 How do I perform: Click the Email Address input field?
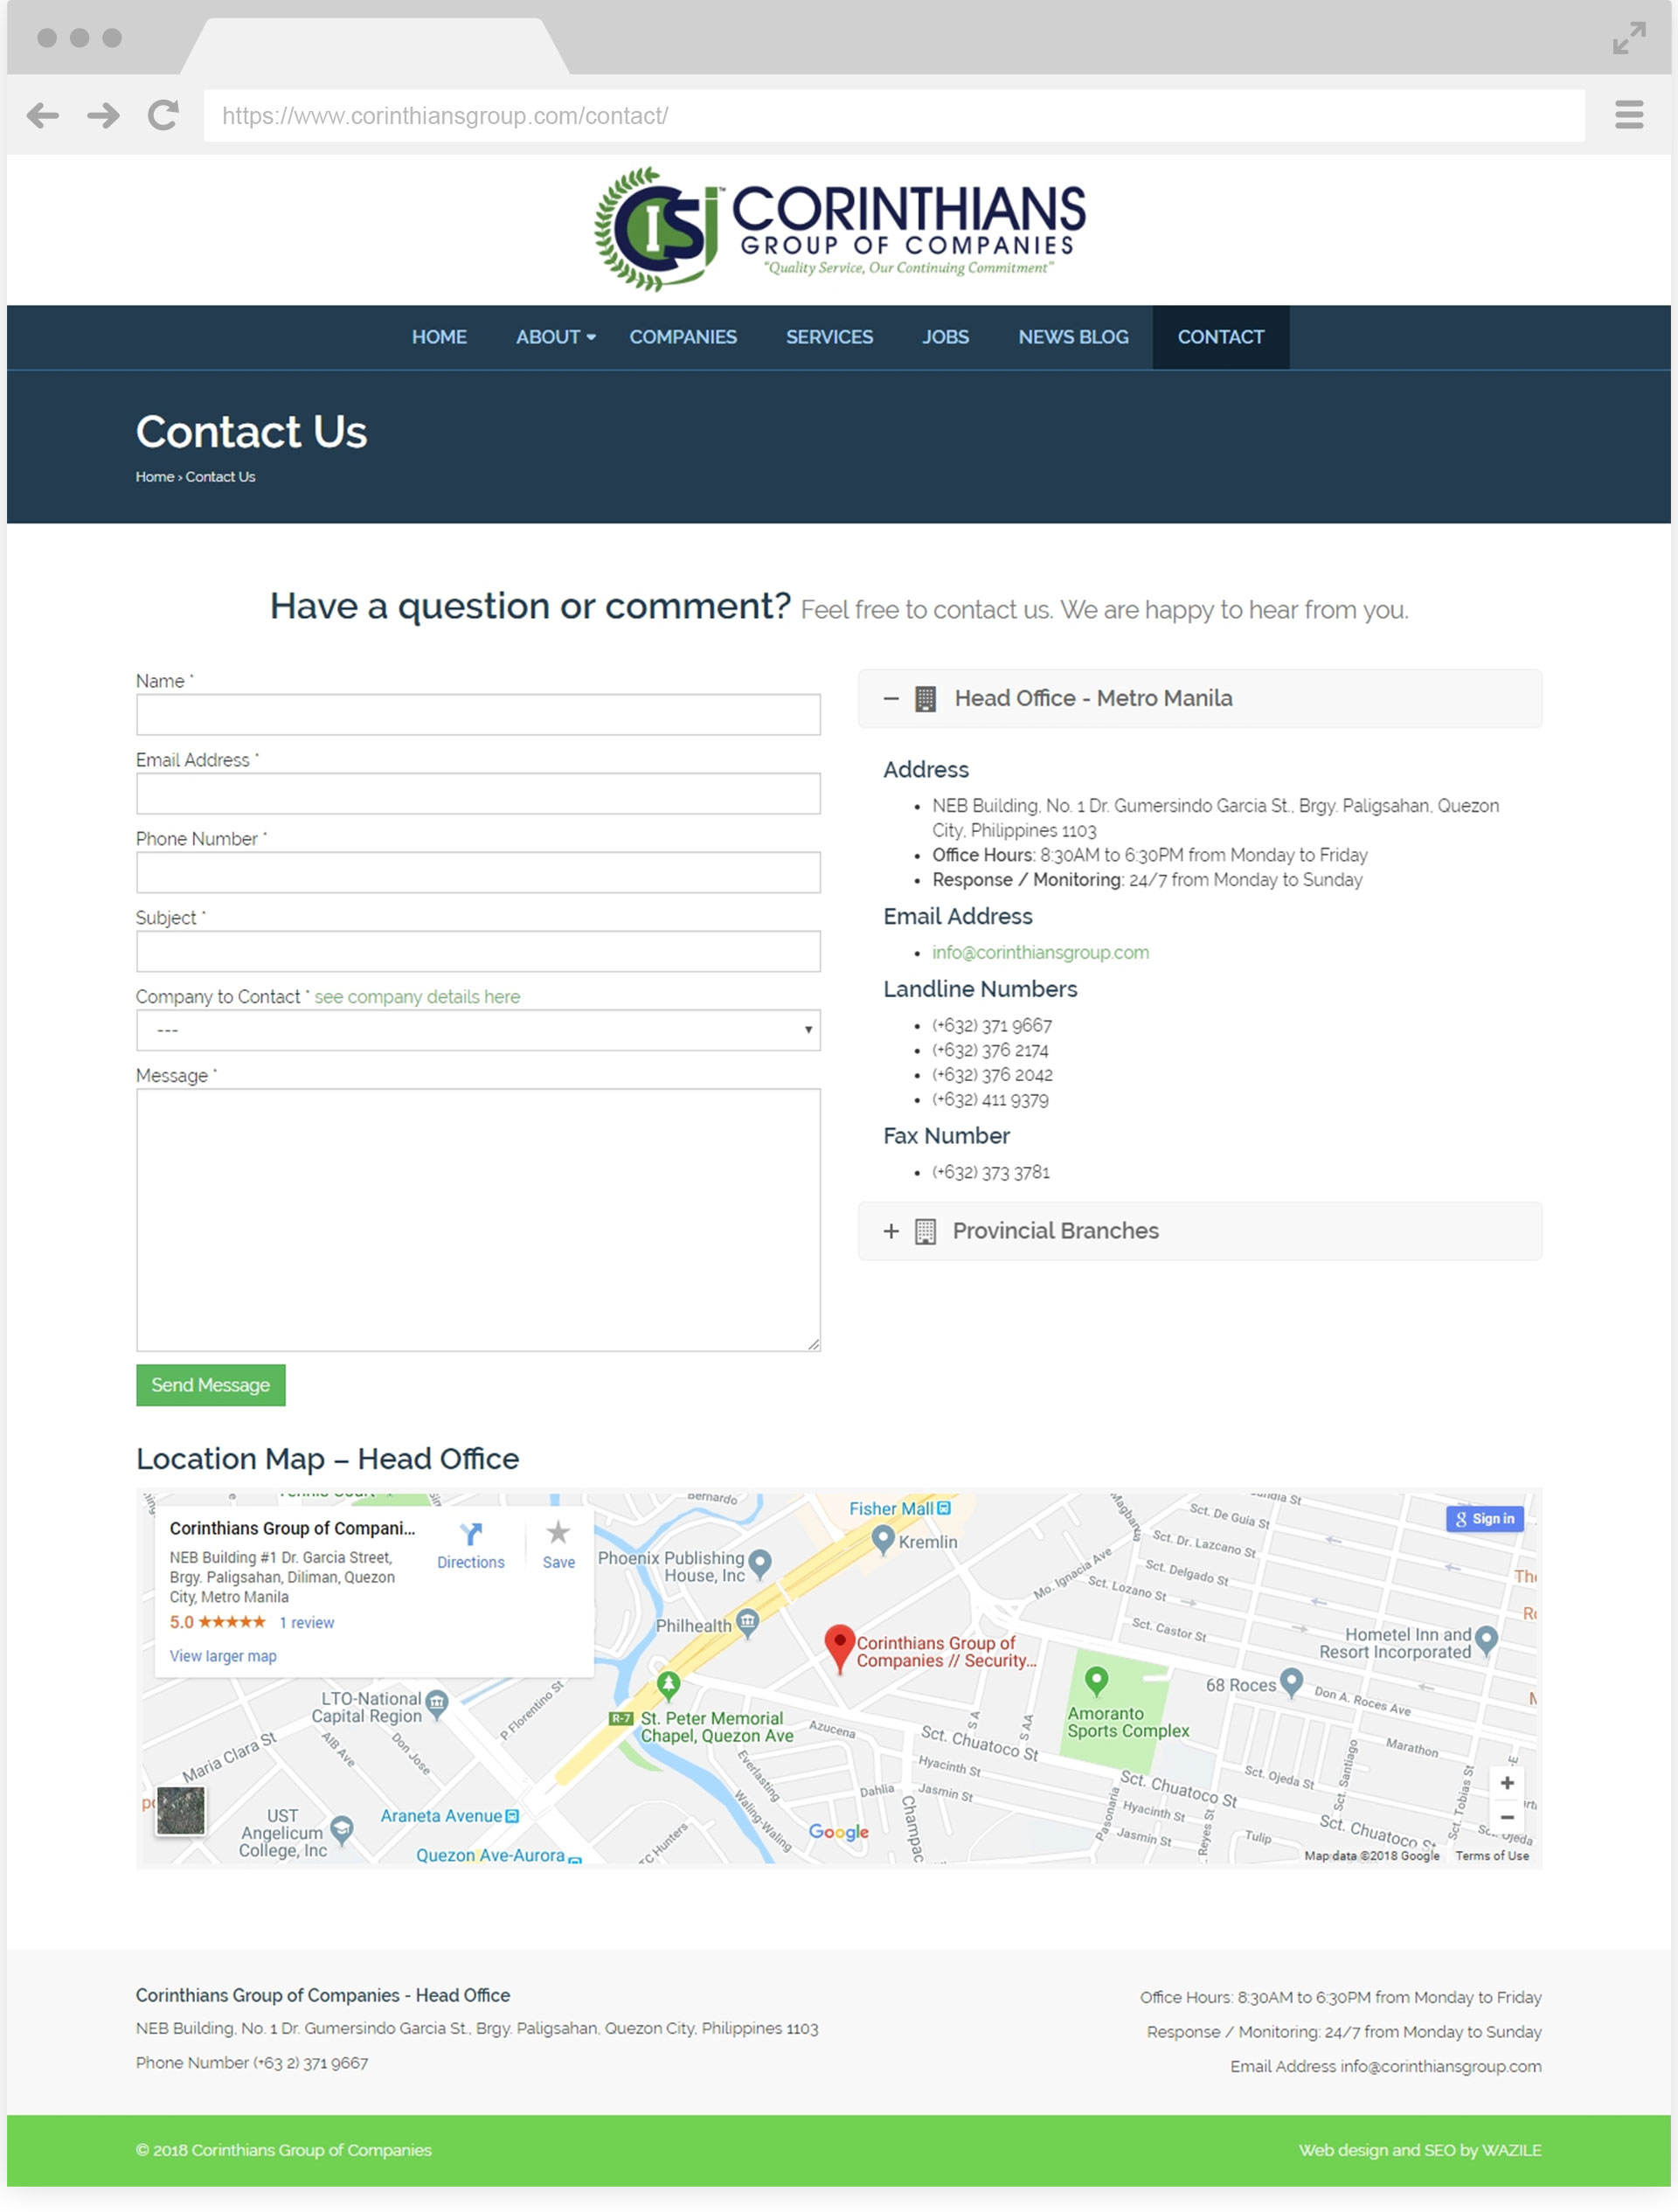click(x=478, y=794)
